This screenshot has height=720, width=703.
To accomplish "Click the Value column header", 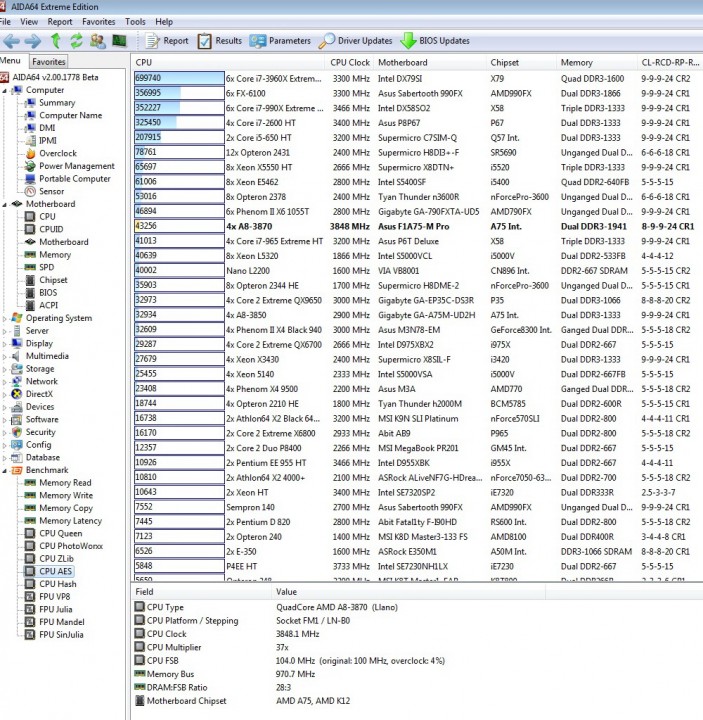I will pos(409,592).
